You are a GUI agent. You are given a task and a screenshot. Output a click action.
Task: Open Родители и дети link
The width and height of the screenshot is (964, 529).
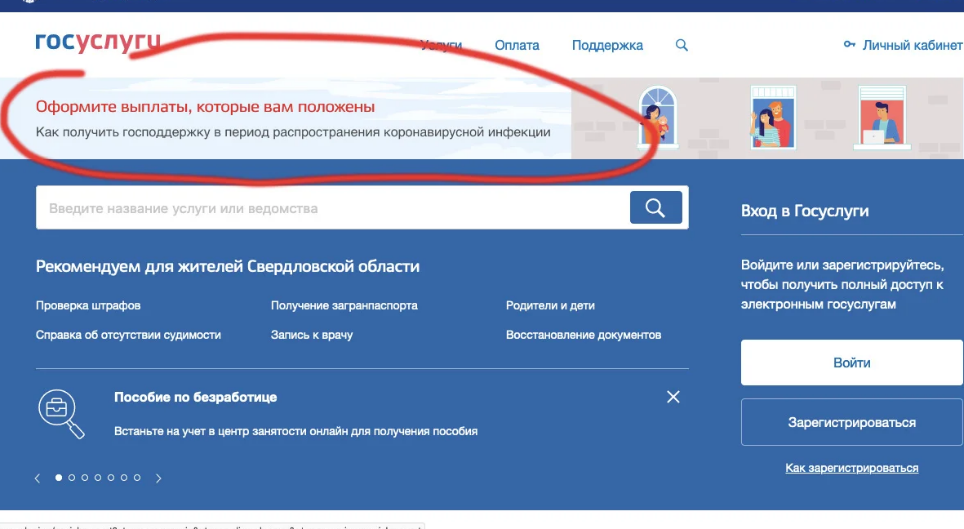click(x=550, y=306)
